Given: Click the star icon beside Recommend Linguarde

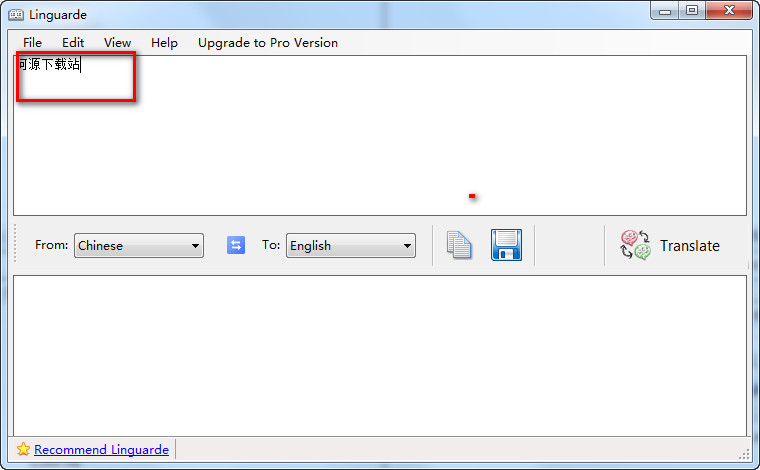Looking at the screenshot, I should [23, 449].
